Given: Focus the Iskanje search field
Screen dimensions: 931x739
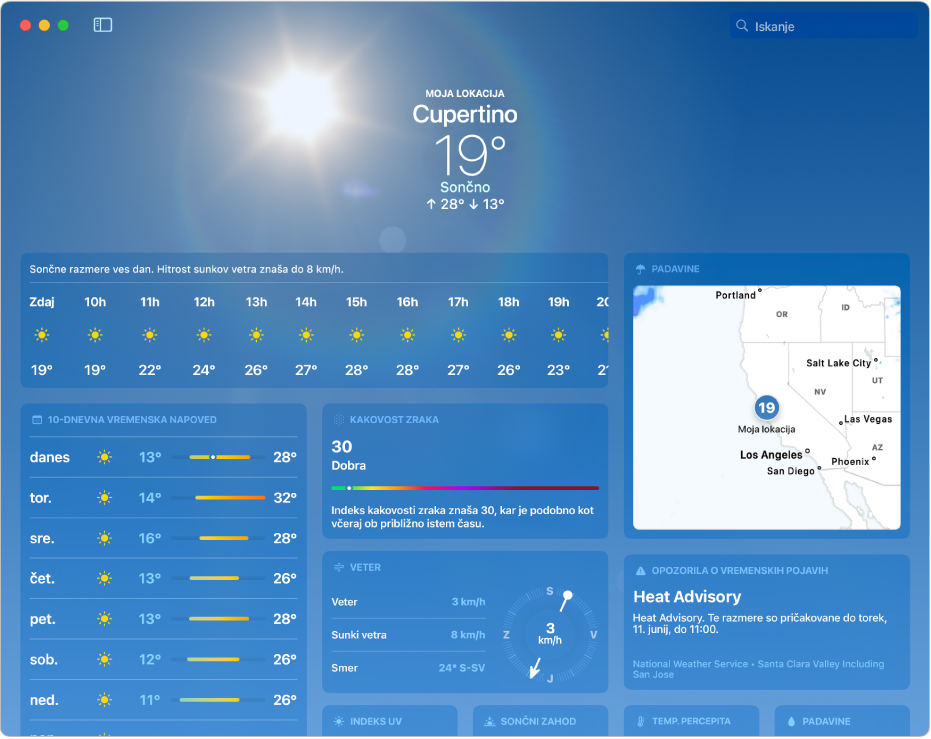Looking at the screenshot, I should 823,26.
